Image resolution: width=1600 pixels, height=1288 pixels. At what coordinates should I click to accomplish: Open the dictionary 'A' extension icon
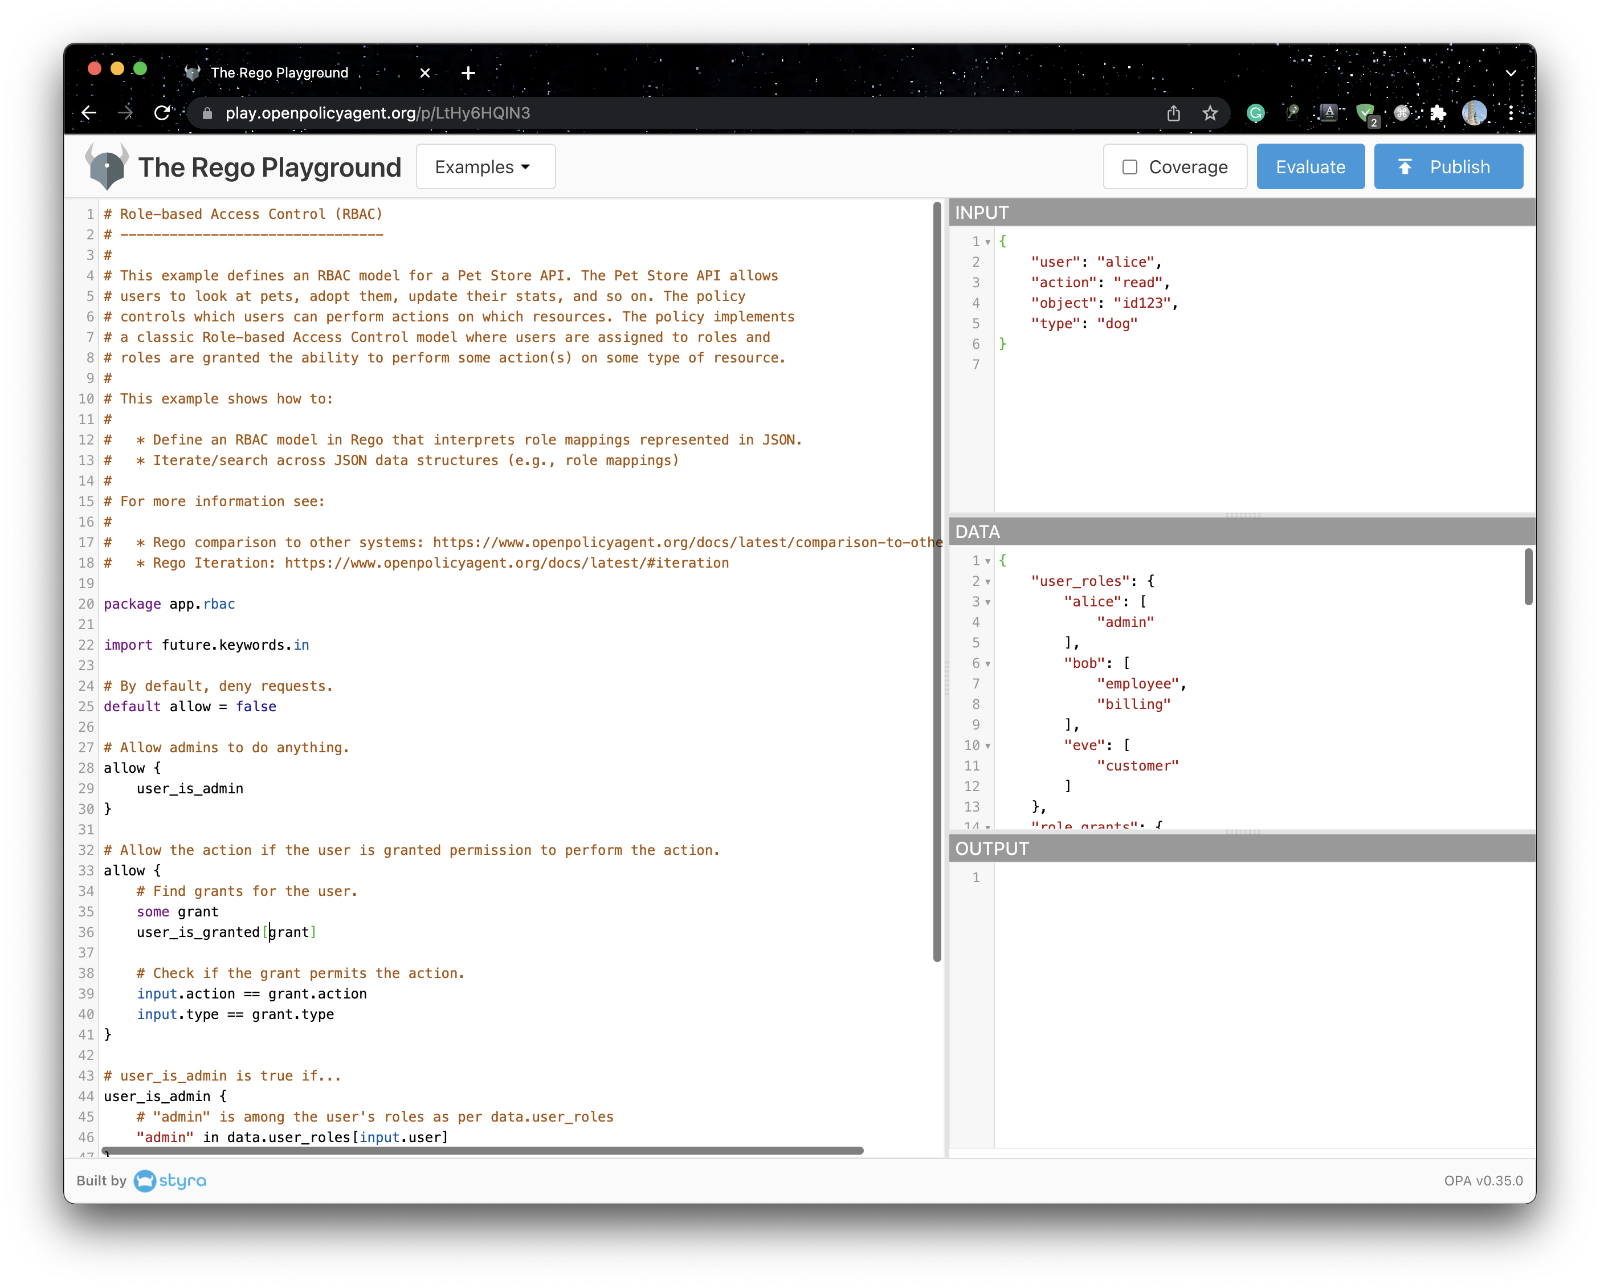click(x=1329, y=113)
